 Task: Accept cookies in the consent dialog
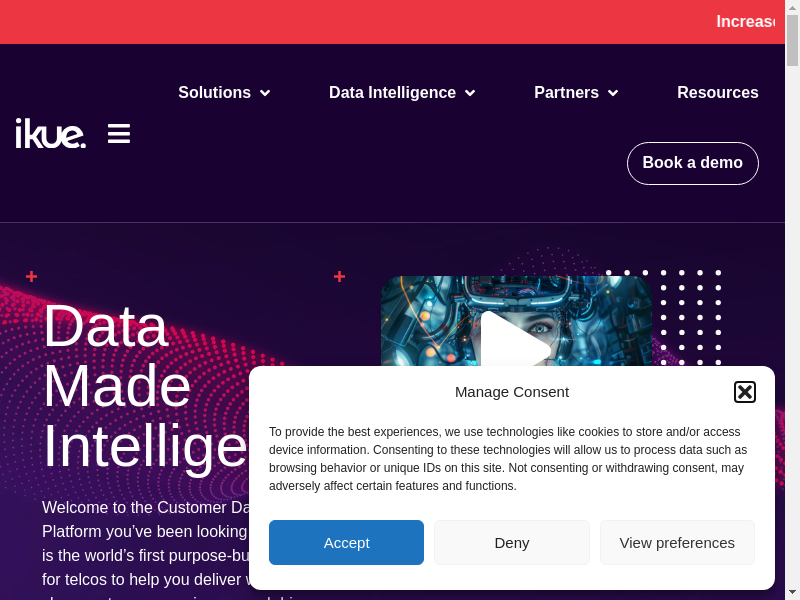coord(346,542)
